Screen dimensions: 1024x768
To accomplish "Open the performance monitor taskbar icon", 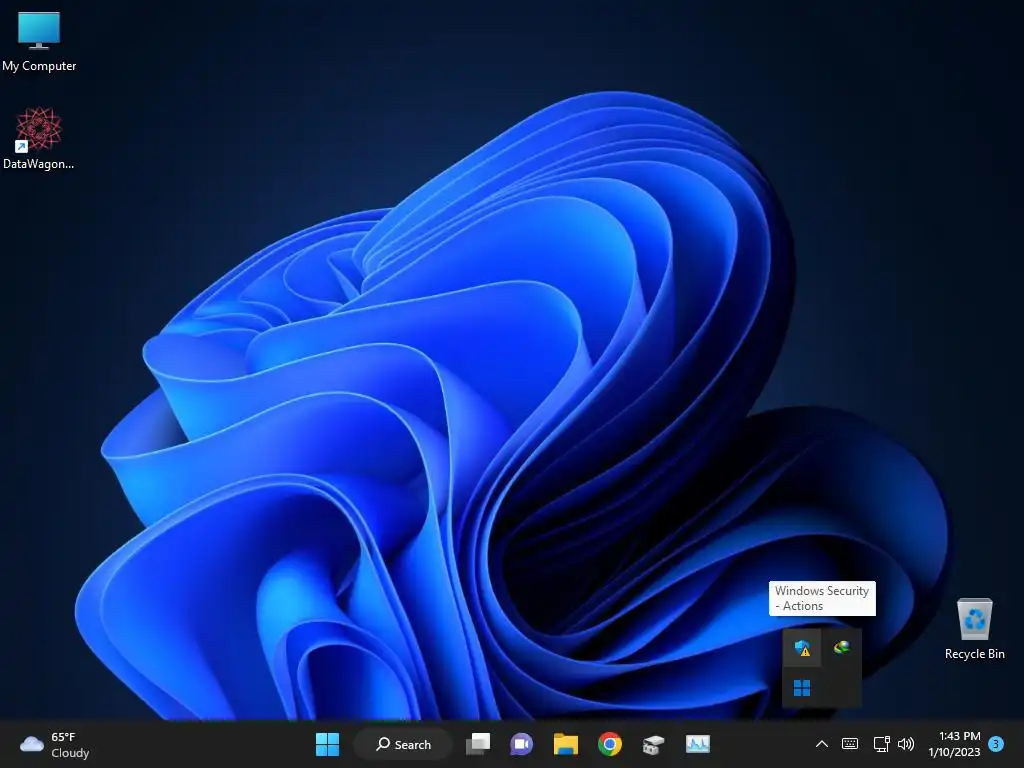I will 697,744.
